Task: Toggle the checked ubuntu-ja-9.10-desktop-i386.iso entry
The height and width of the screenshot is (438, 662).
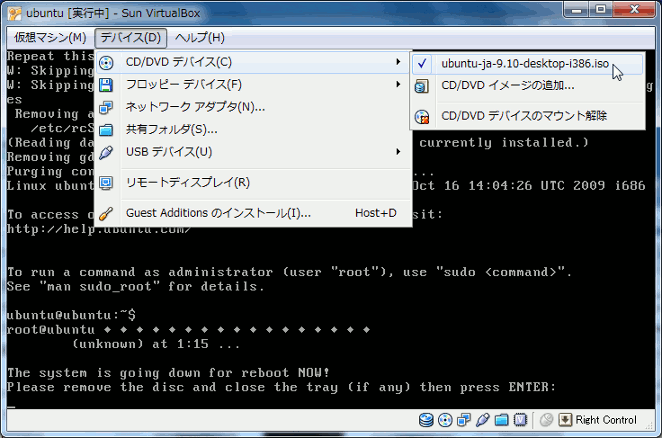Action: coord(524,63)
